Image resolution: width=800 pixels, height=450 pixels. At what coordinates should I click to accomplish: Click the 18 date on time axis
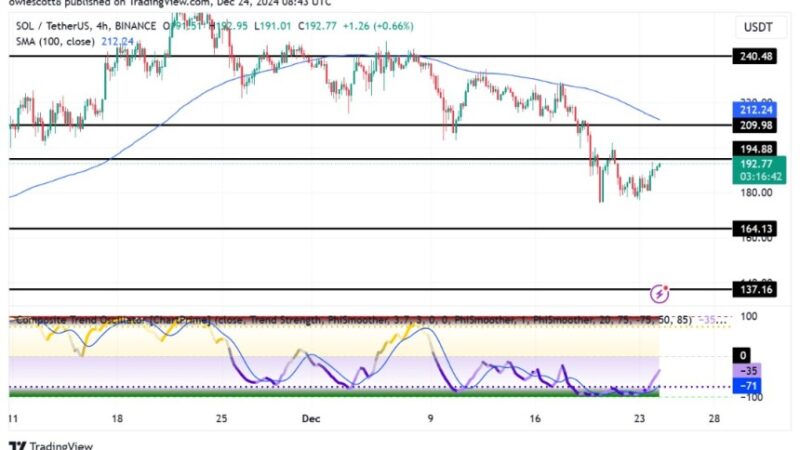(x=117, y=419)
